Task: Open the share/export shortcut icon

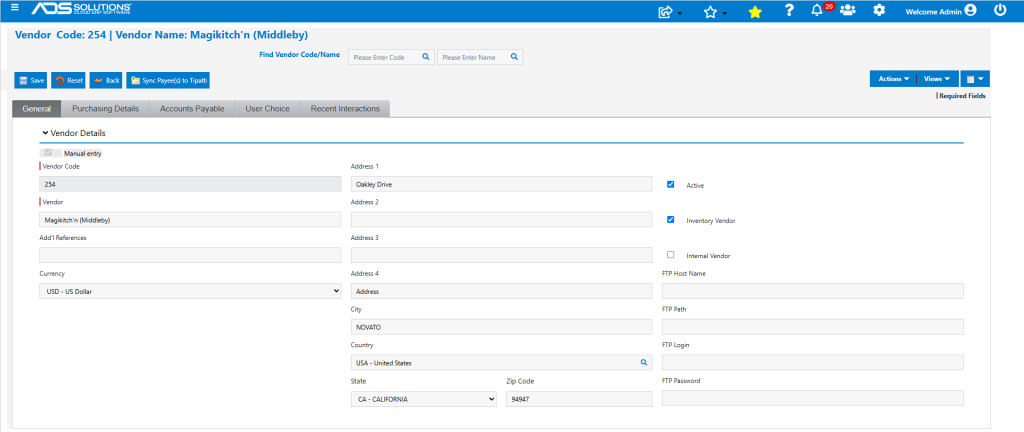Action: pos(666,11)
